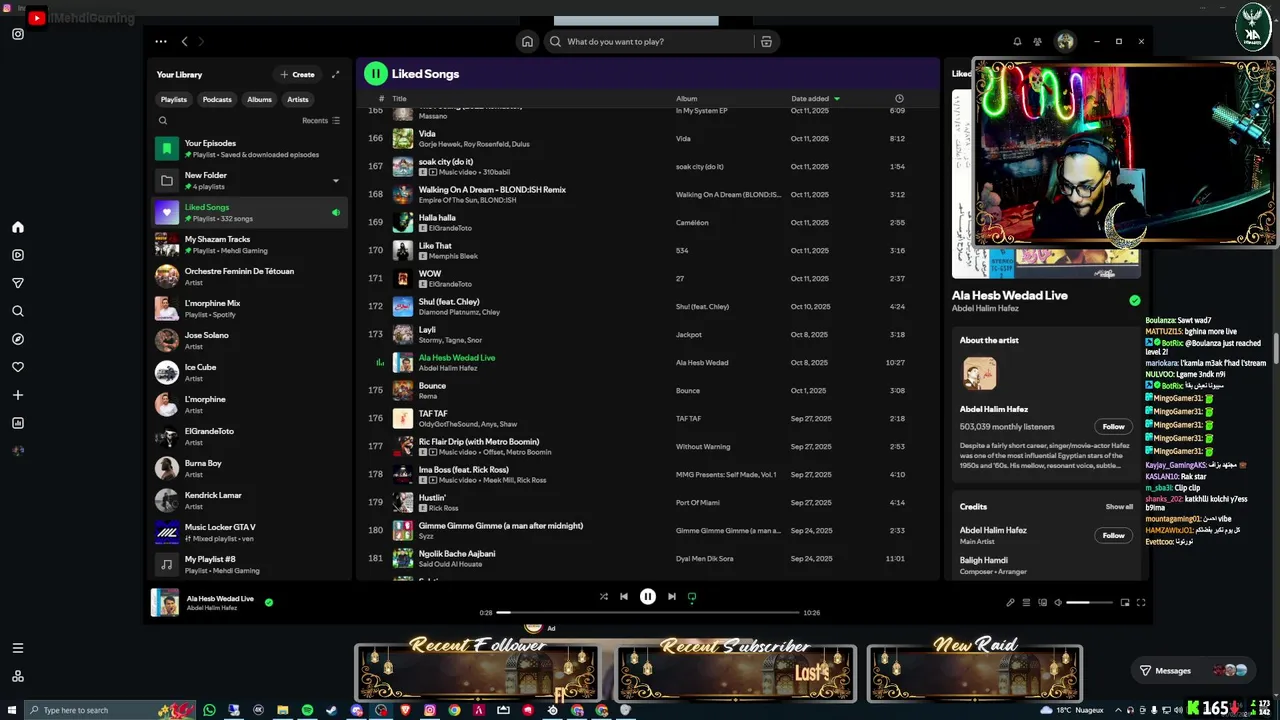This screenshot has width=1280, height=720.
Task: Open Connect to a device icon
Action: (x=1042, y=603)
